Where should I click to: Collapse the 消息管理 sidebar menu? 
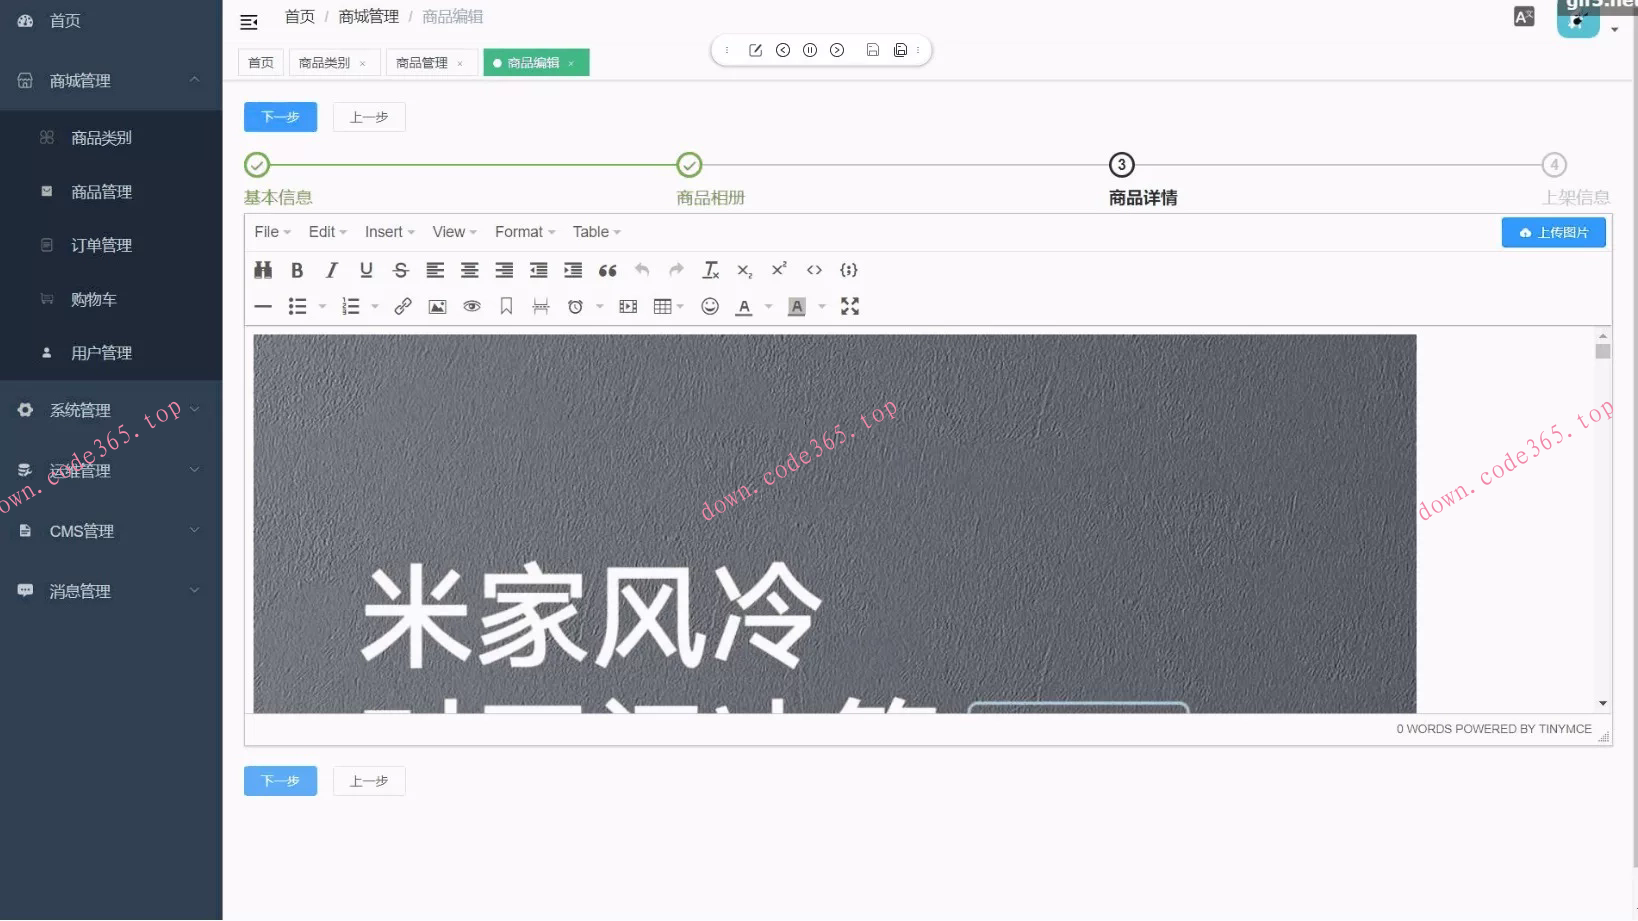80,590
